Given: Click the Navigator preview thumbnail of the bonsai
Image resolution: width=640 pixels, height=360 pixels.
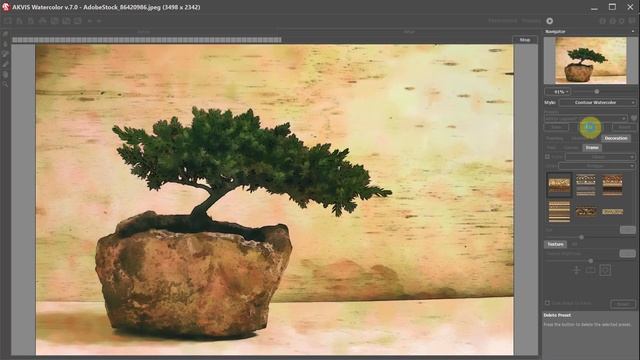Looking at the screenshot, I should (x=591, y=60).
